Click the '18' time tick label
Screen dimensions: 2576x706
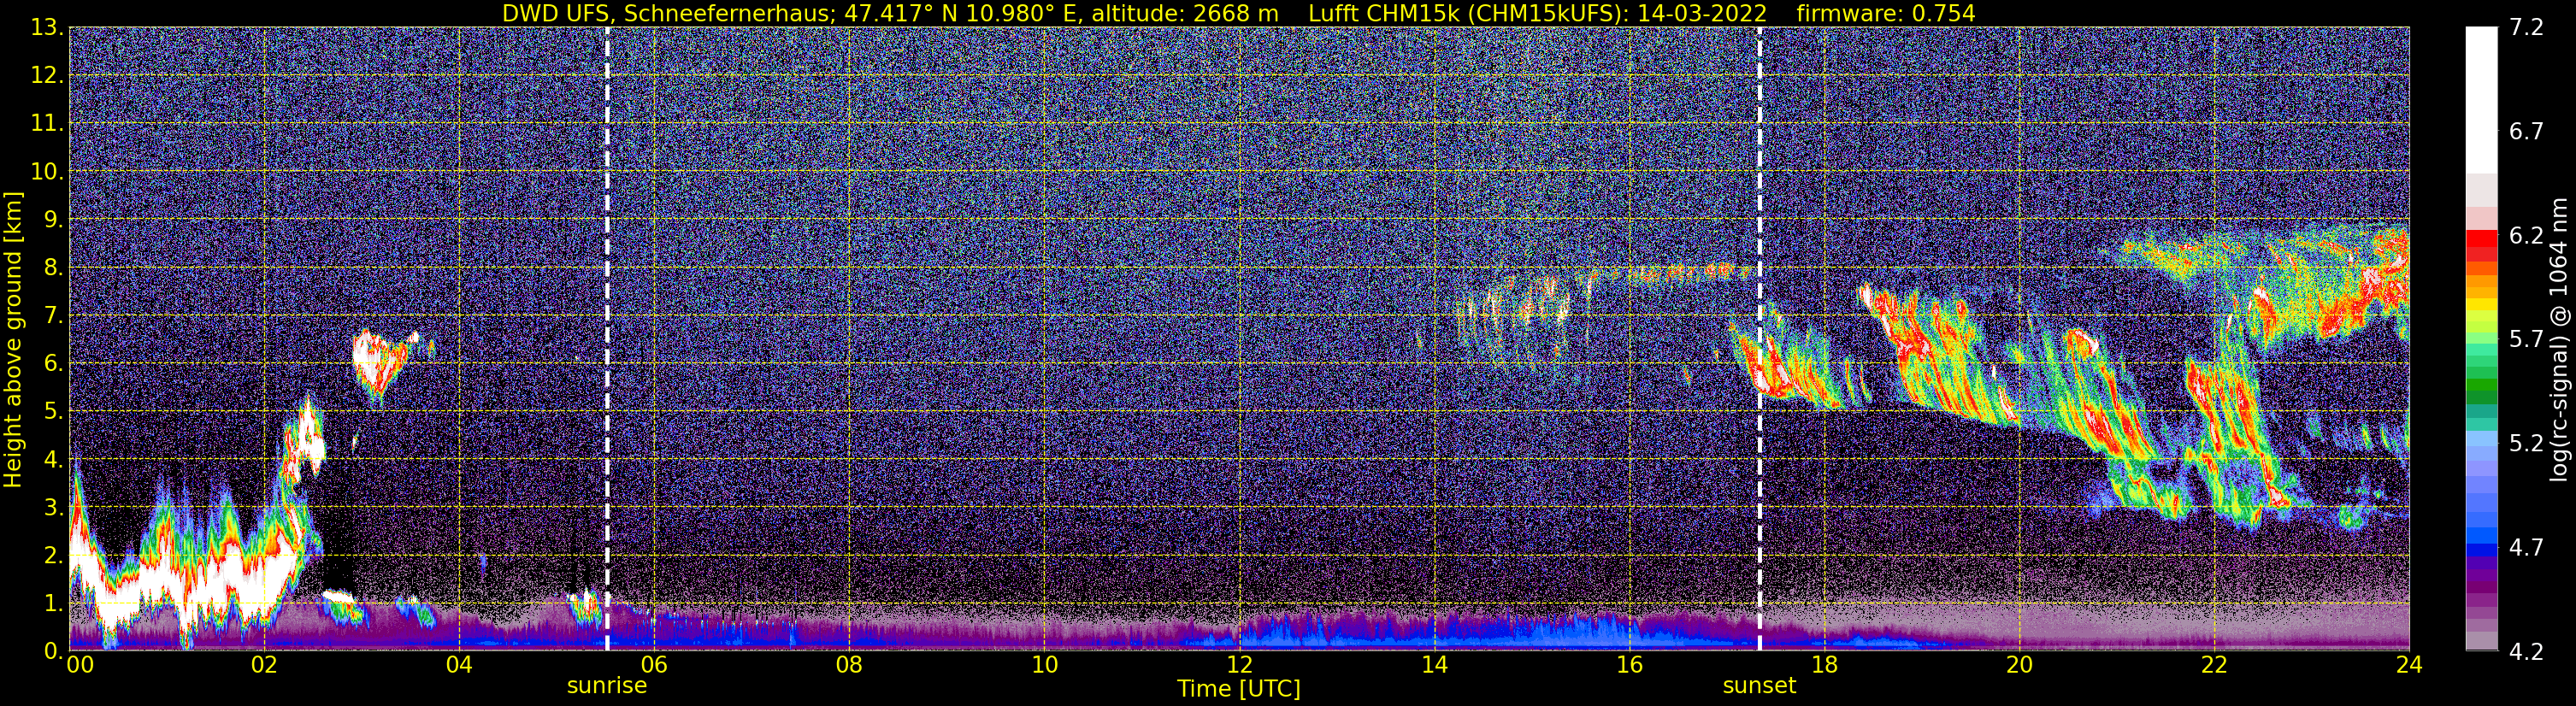coord(1824,665)
